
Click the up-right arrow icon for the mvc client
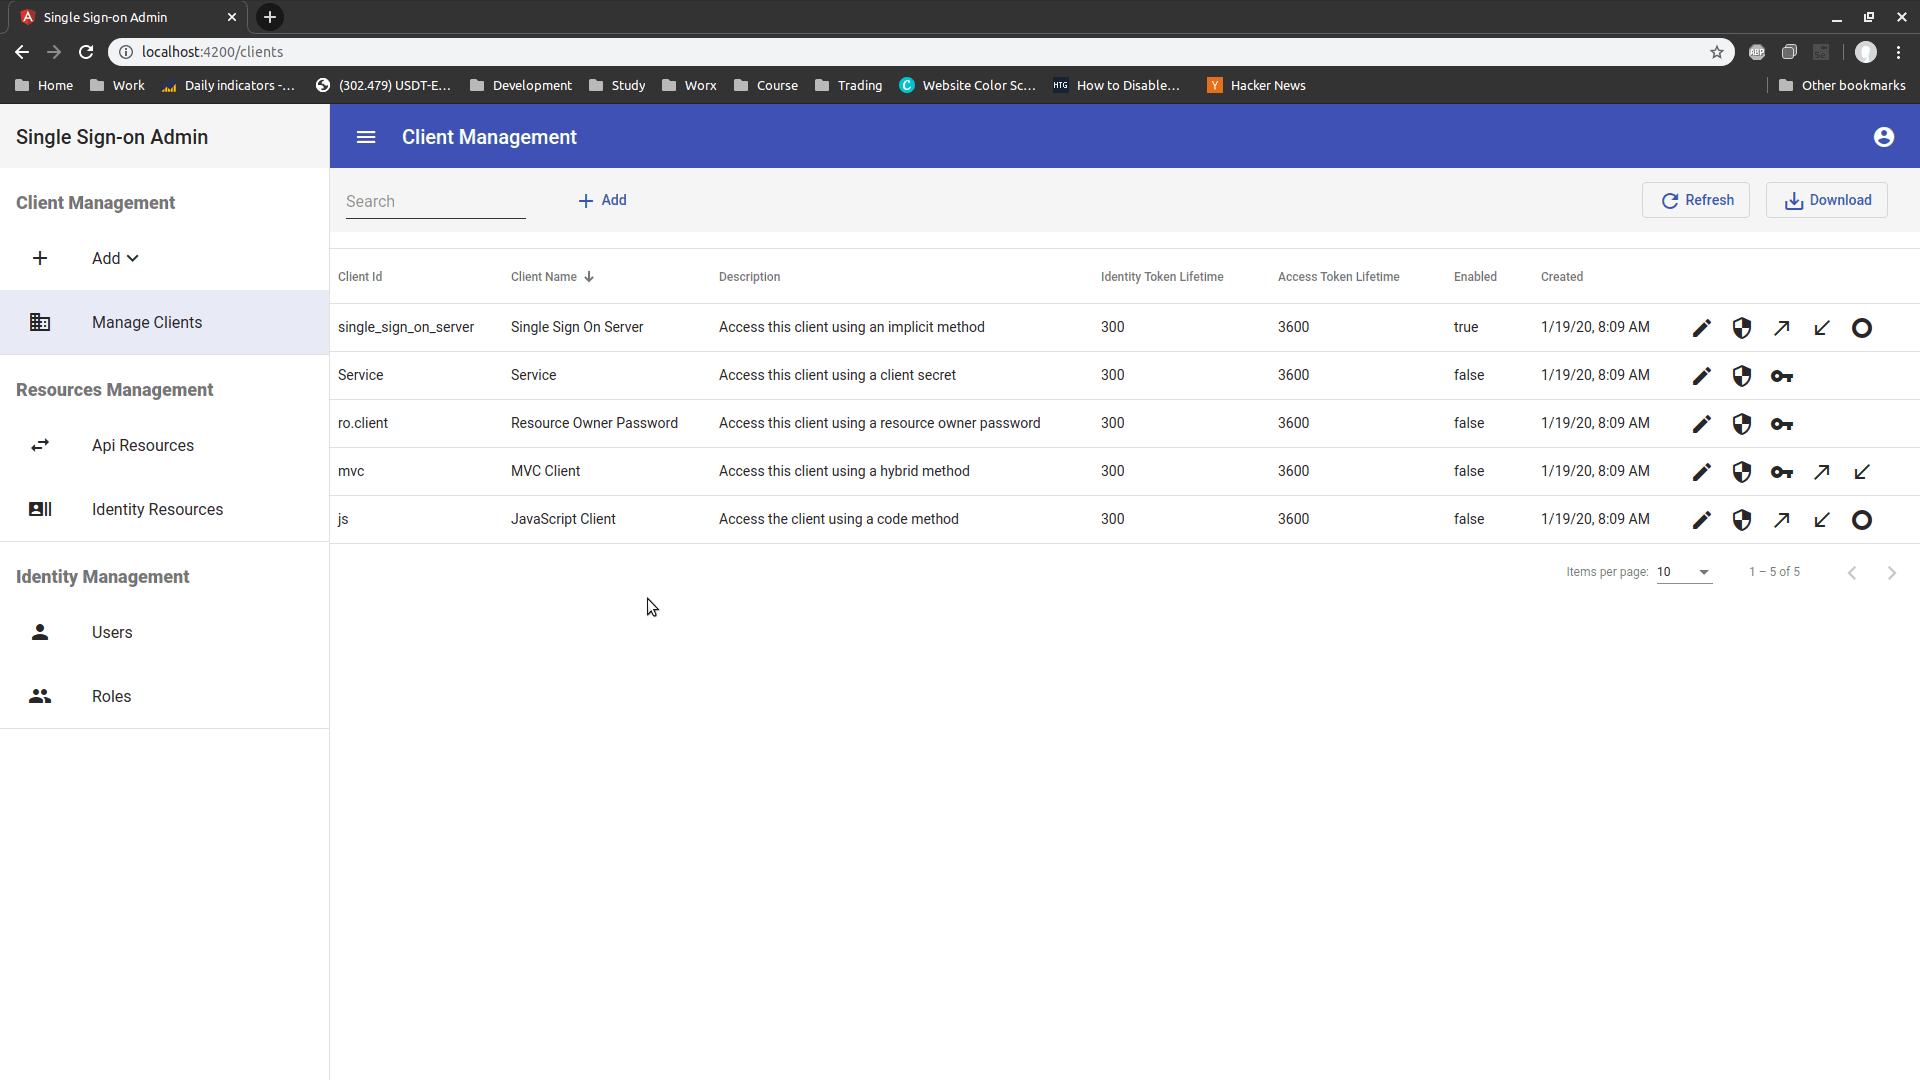[x=1821, y=472]
